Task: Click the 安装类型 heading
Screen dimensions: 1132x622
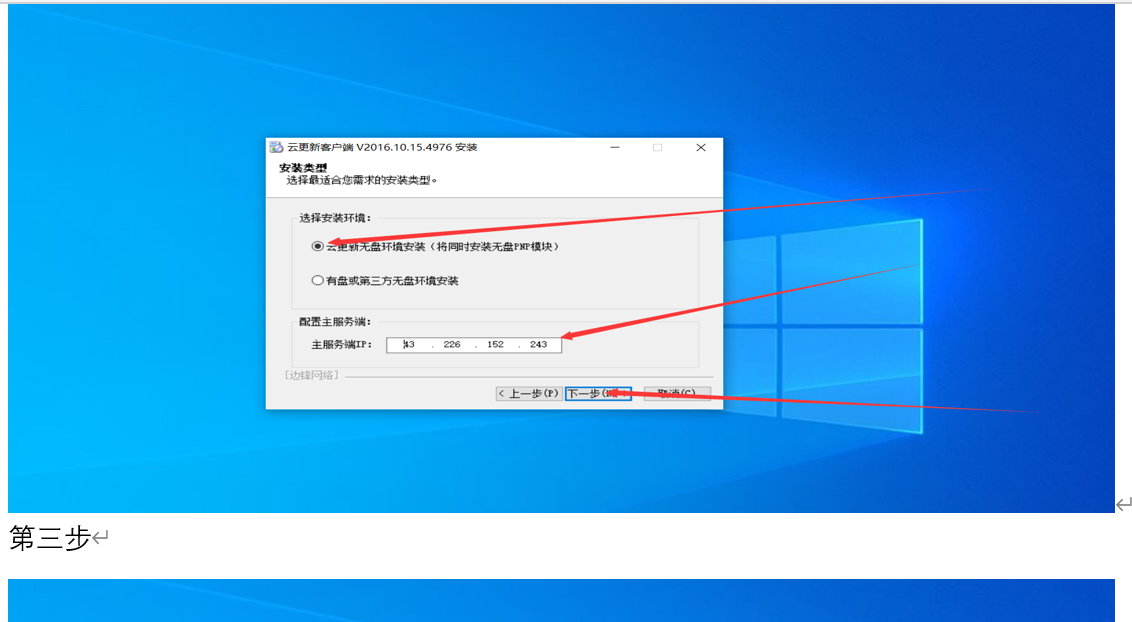Action: click(302, 168)
